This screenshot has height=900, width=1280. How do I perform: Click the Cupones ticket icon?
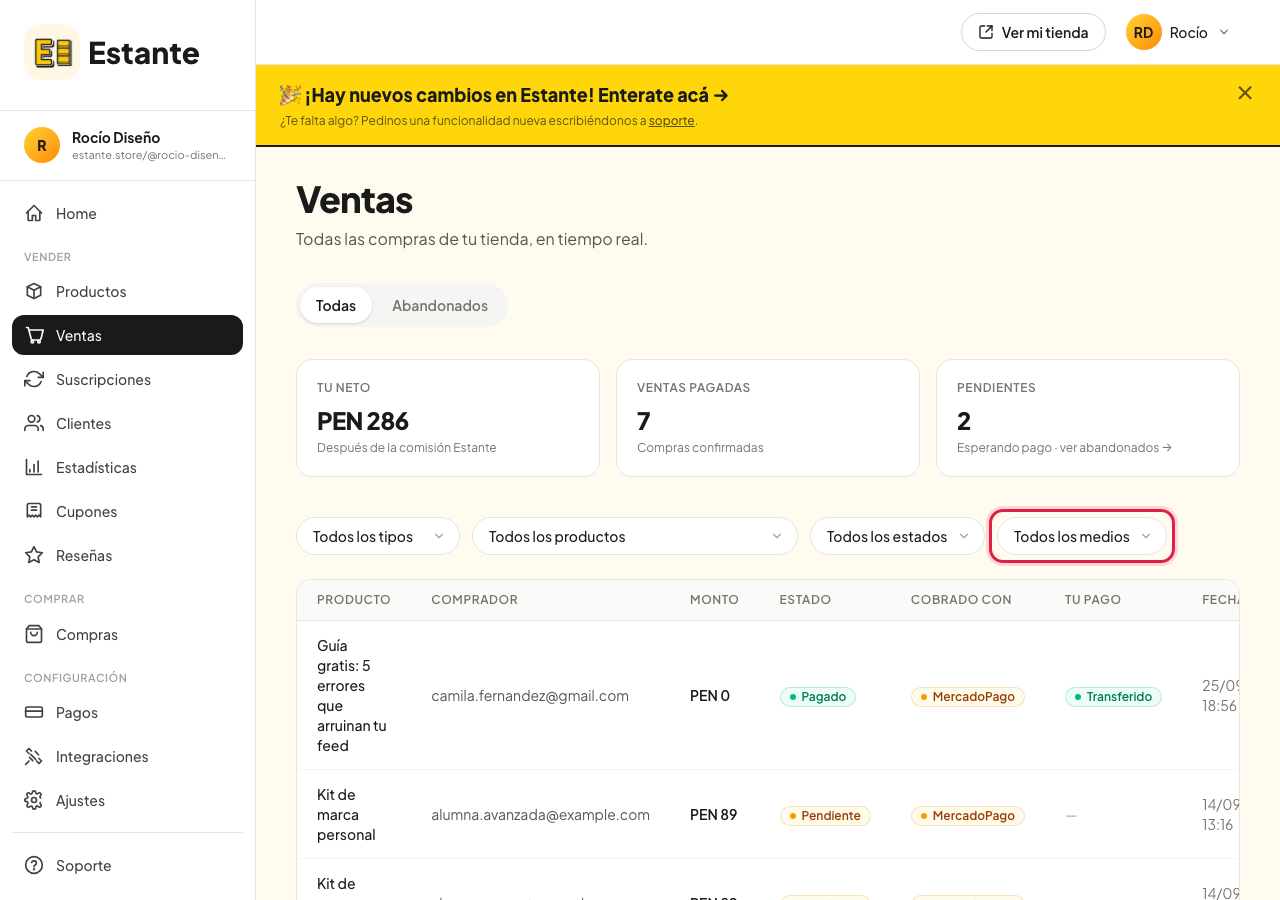pos(34,511)
